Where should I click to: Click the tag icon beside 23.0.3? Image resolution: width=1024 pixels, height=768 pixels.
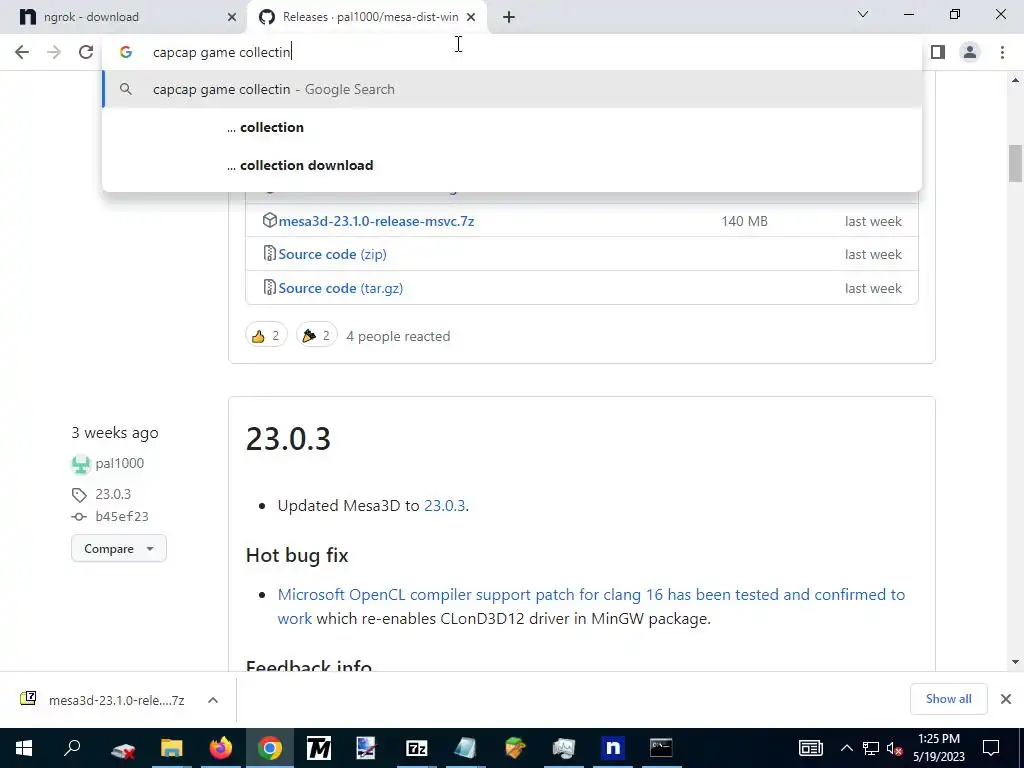(x=79, y=495)
